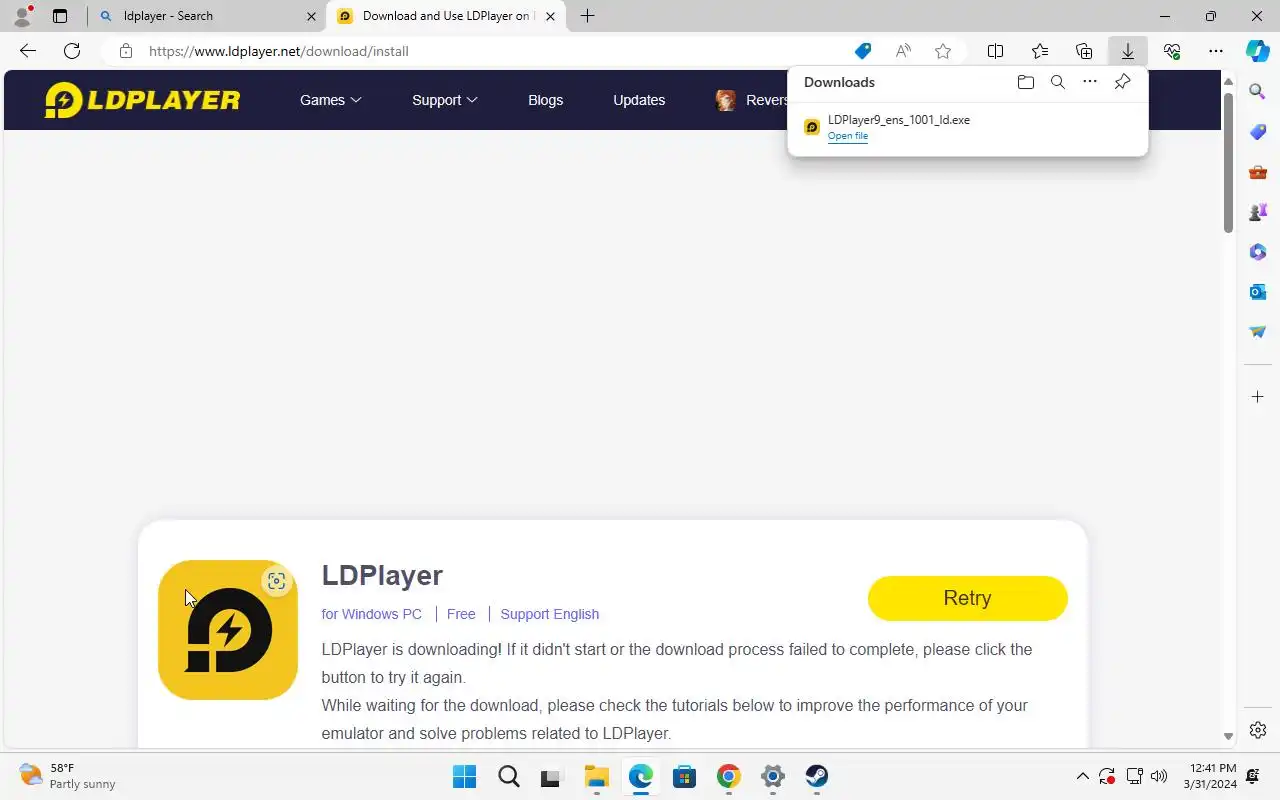The width and height of the screenshot is (1280, 800).
Task: Click the Downloads toolbar button
Action: pos(1127,51)
